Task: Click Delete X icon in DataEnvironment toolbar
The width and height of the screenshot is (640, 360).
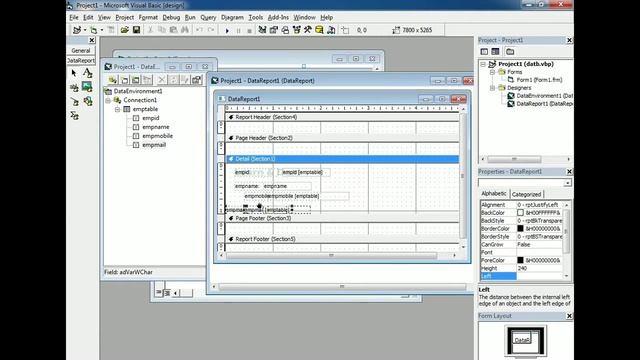Action: click(162, 80)
